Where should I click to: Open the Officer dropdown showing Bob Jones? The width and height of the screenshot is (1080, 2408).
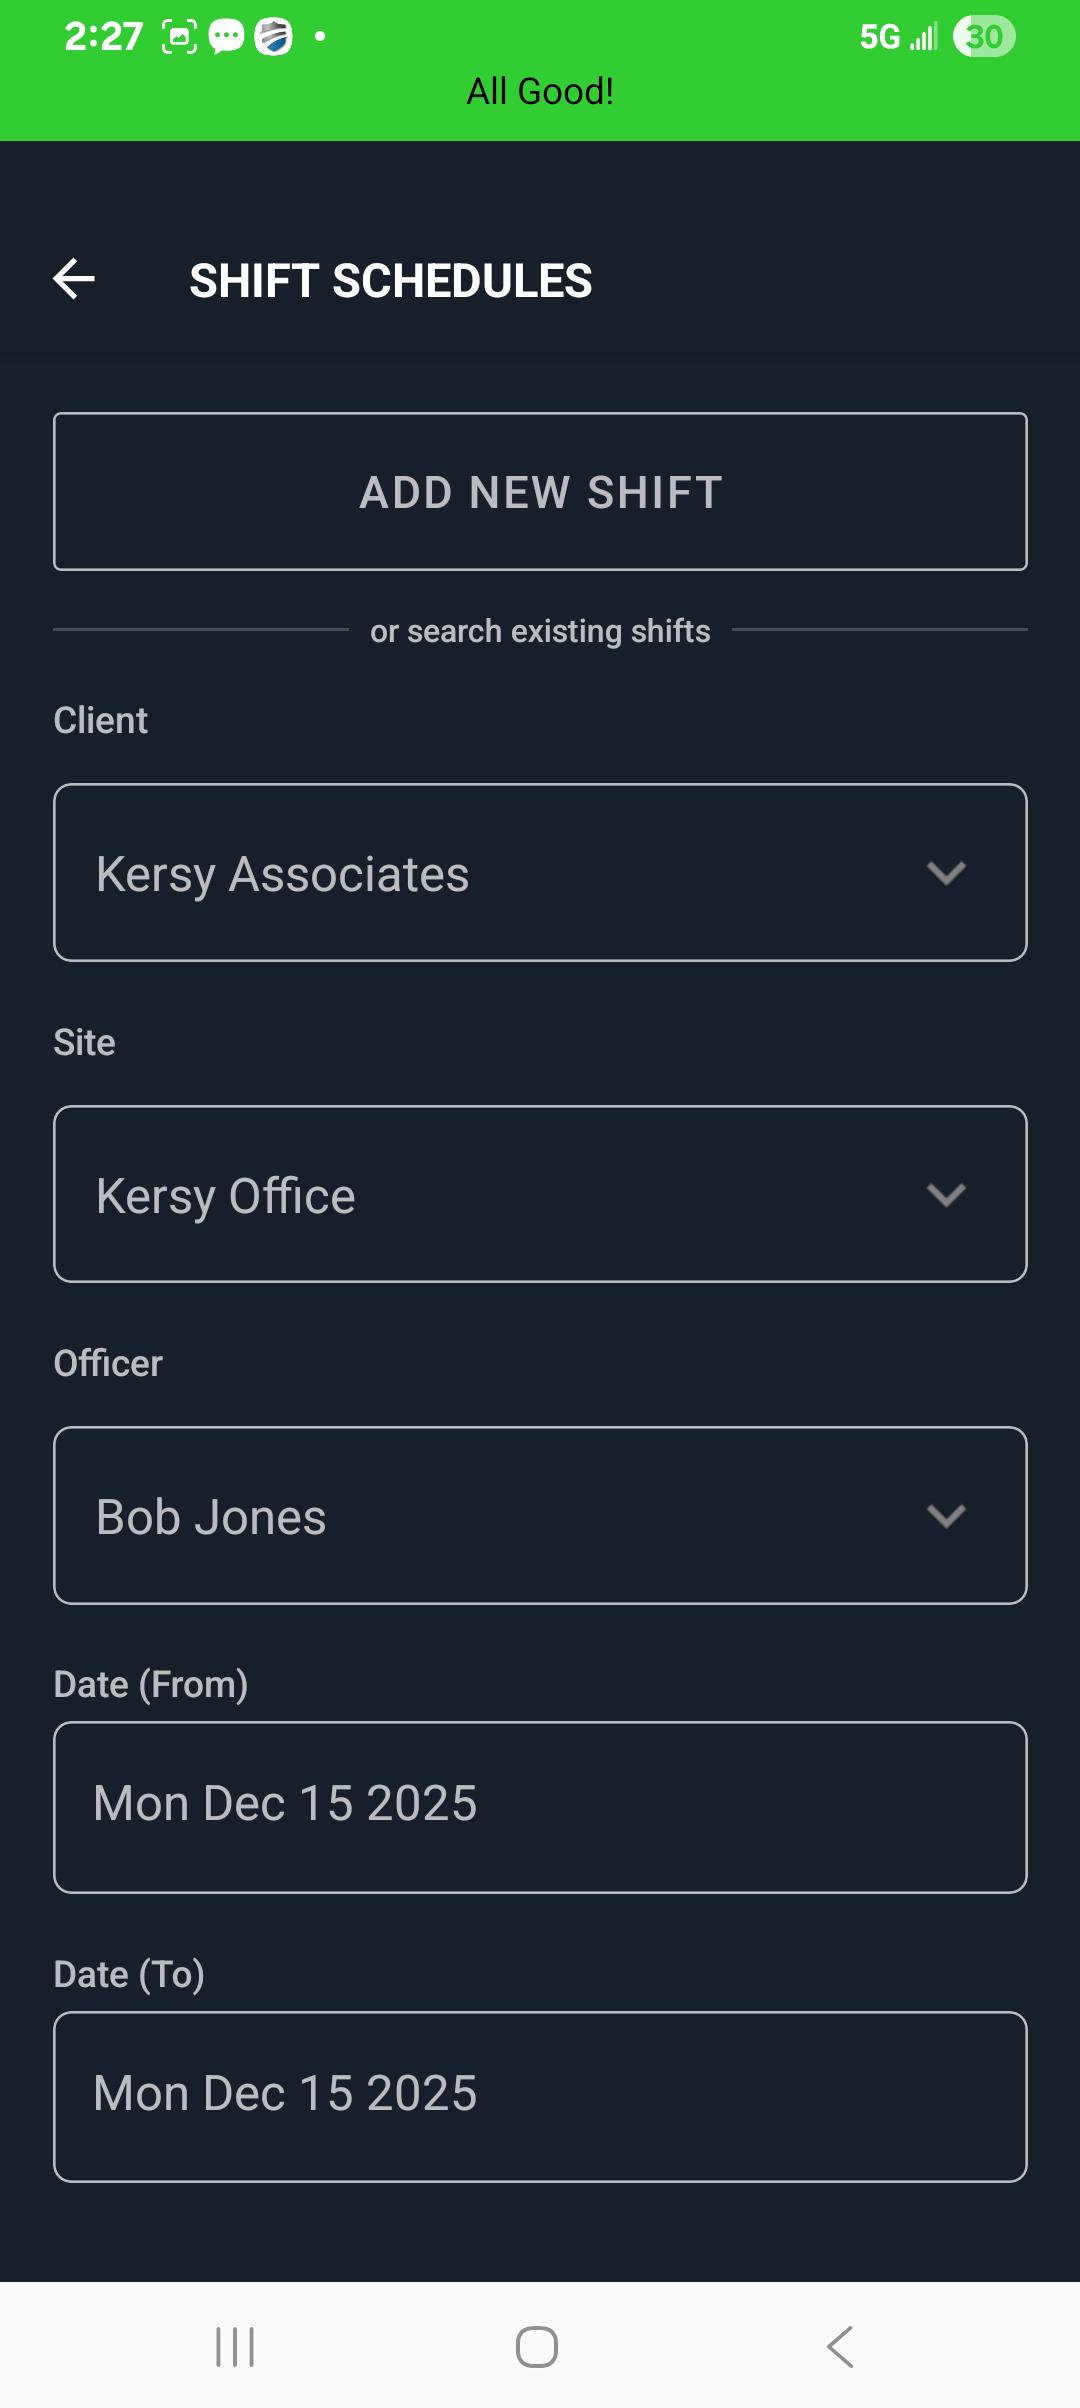point(540,1516)
